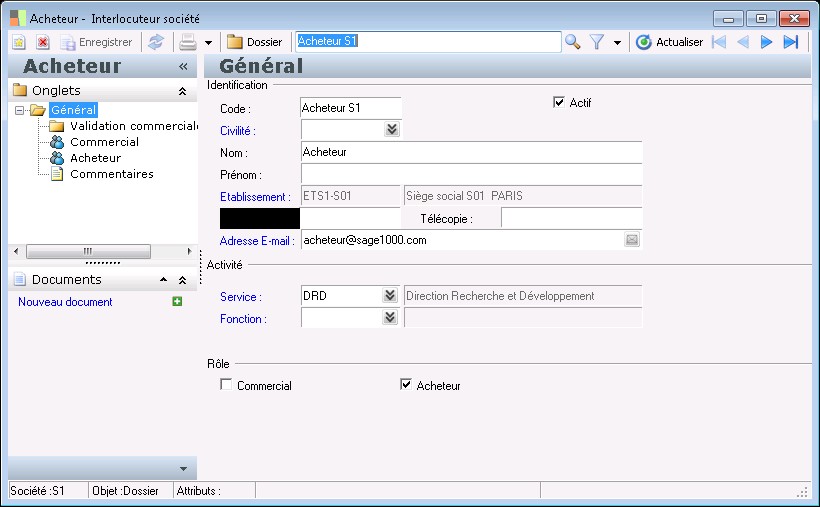Click the green plus add document icon

177,302
